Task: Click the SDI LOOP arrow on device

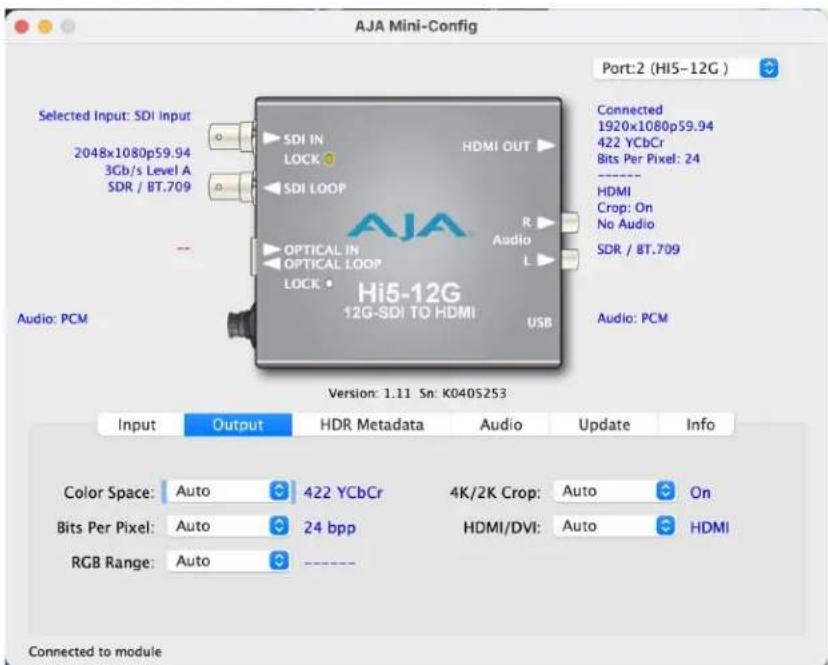Action: click(271, 188)
